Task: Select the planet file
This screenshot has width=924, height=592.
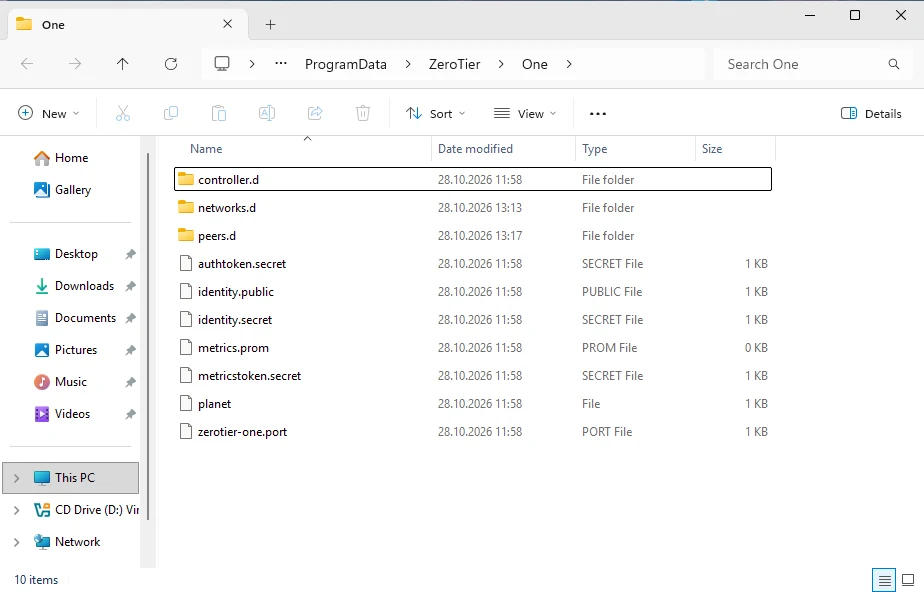Action: point(473,404)
